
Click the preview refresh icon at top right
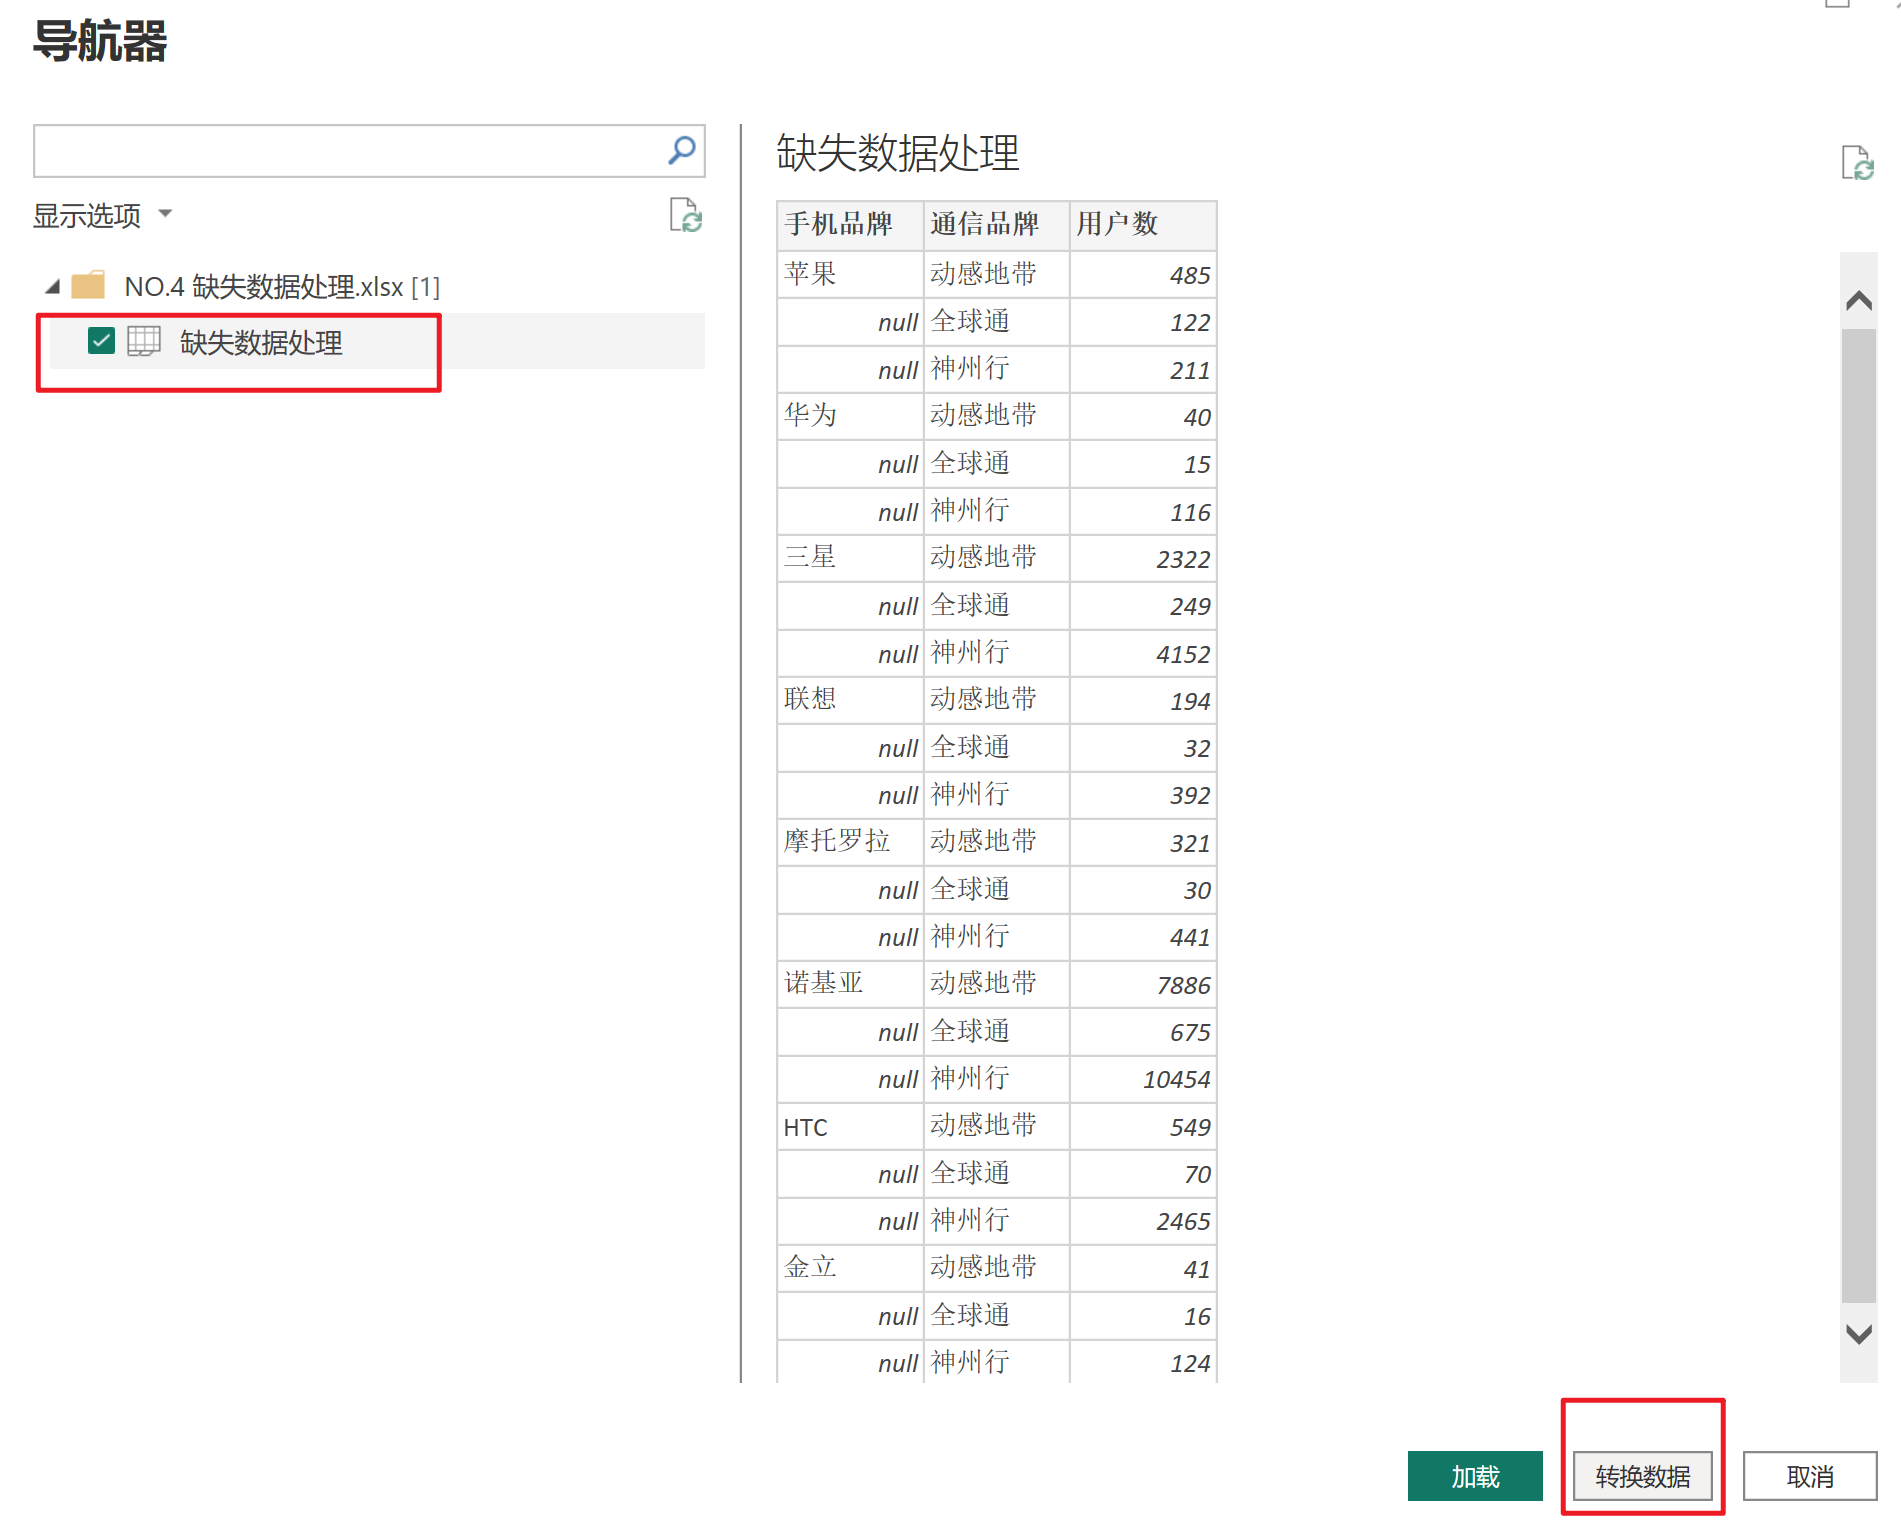pos(1857,163)
